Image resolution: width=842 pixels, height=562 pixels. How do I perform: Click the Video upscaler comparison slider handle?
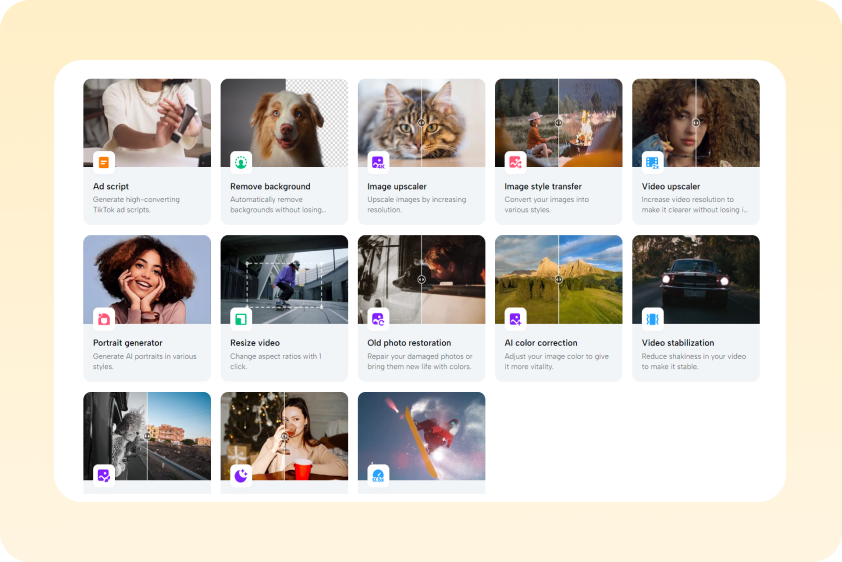coord(696,123)
